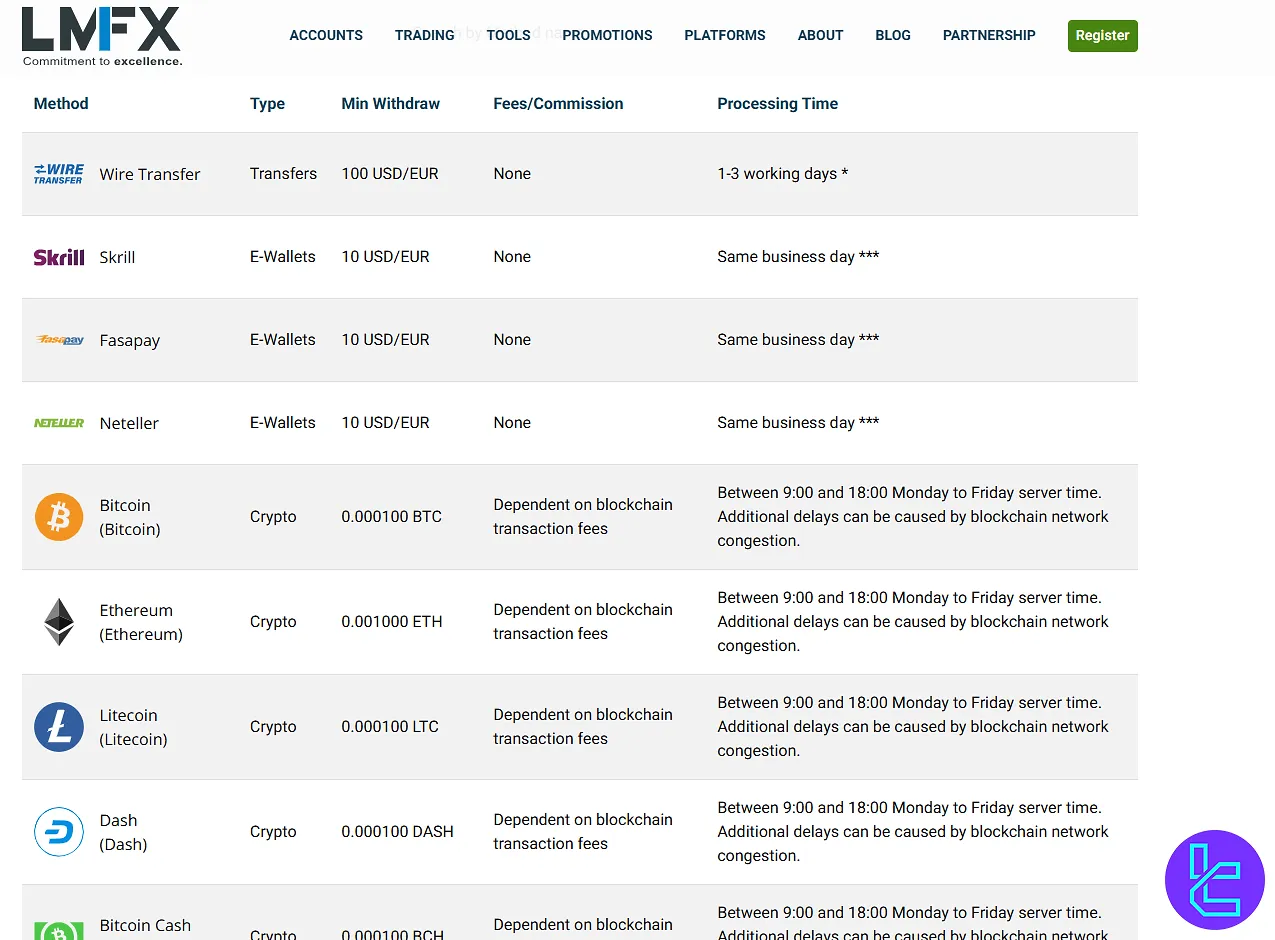1275x940 pixels.
Task: Select the Skrill method name
Action: click(x=117, y=257)
